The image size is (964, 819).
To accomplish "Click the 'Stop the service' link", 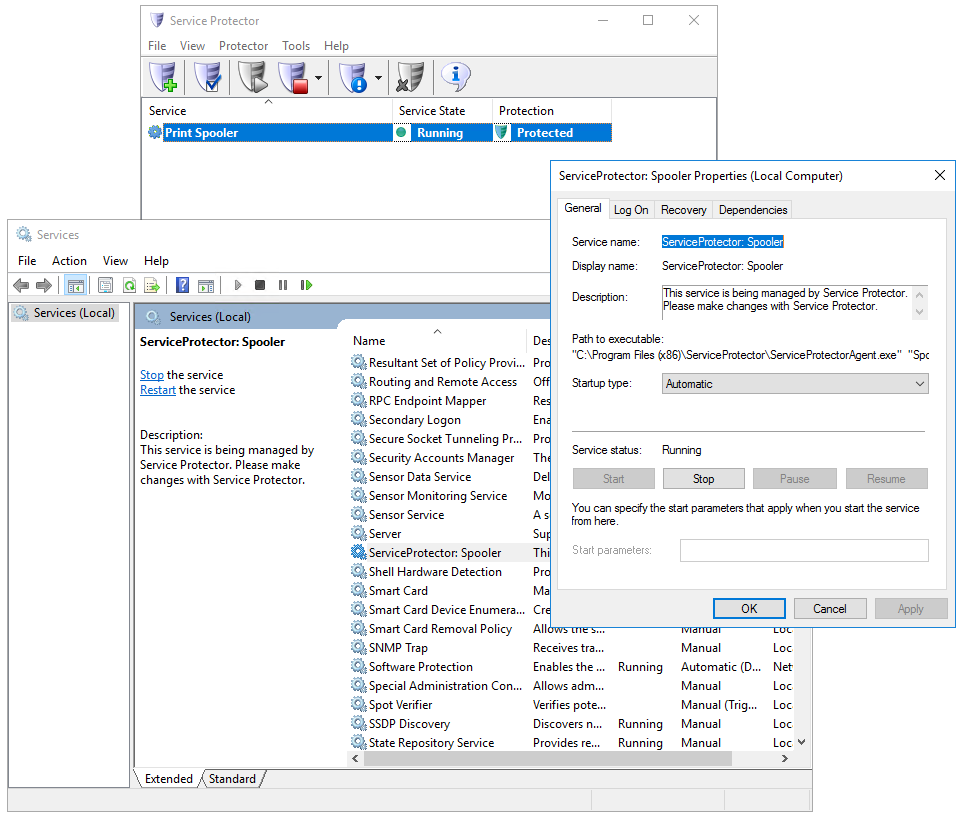I will (152, 374).
